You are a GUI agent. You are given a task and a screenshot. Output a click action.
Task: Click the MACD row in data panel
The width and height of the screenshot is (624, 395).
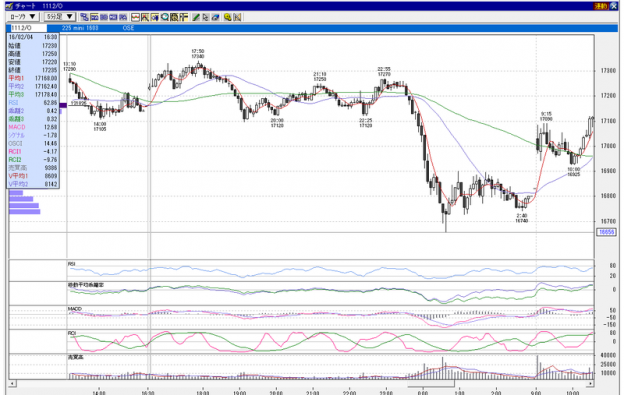point(33,127)
